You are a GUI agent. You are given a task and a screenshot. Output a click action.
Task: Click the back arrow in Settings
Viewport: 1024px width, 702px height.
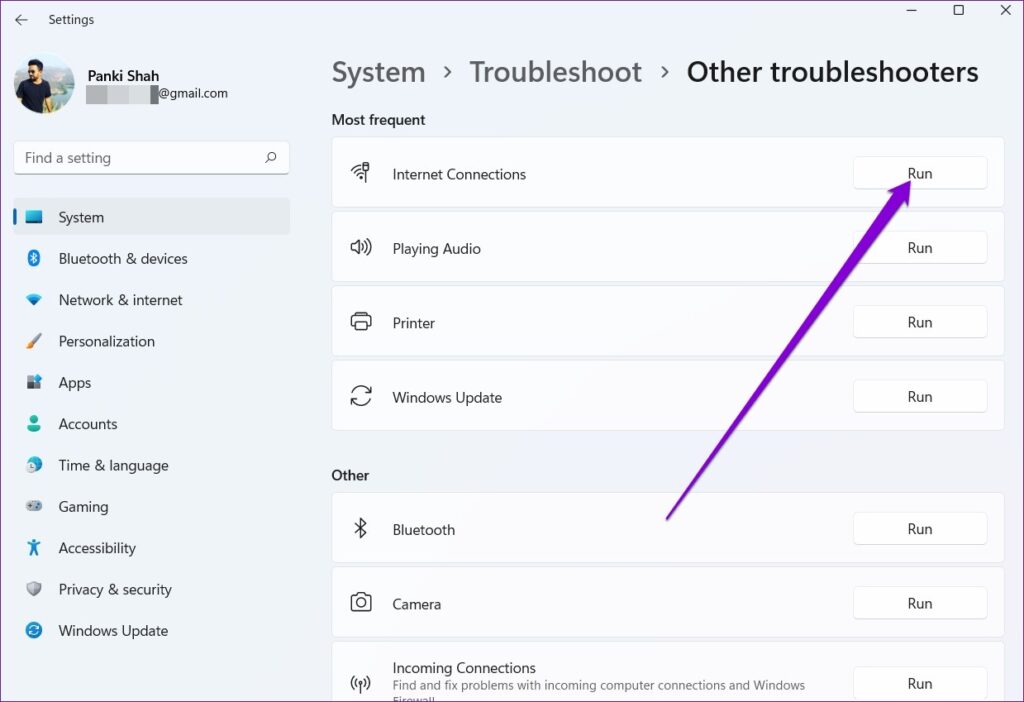click(x=20, y=19)
